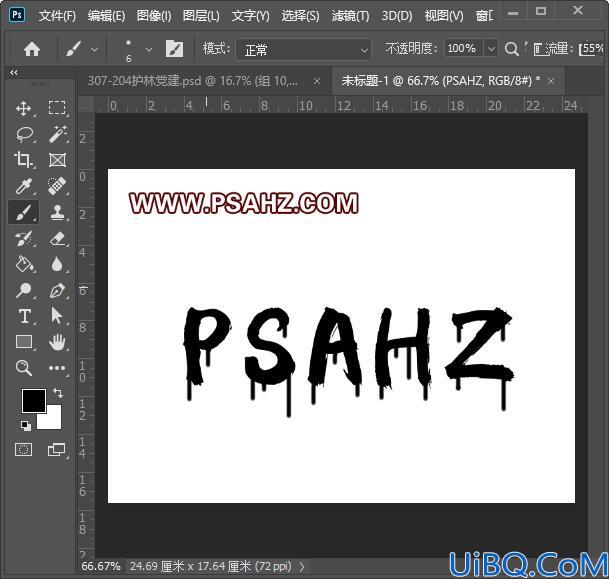Select the Frame tool

pyautogui.click(x=57, y=160)
